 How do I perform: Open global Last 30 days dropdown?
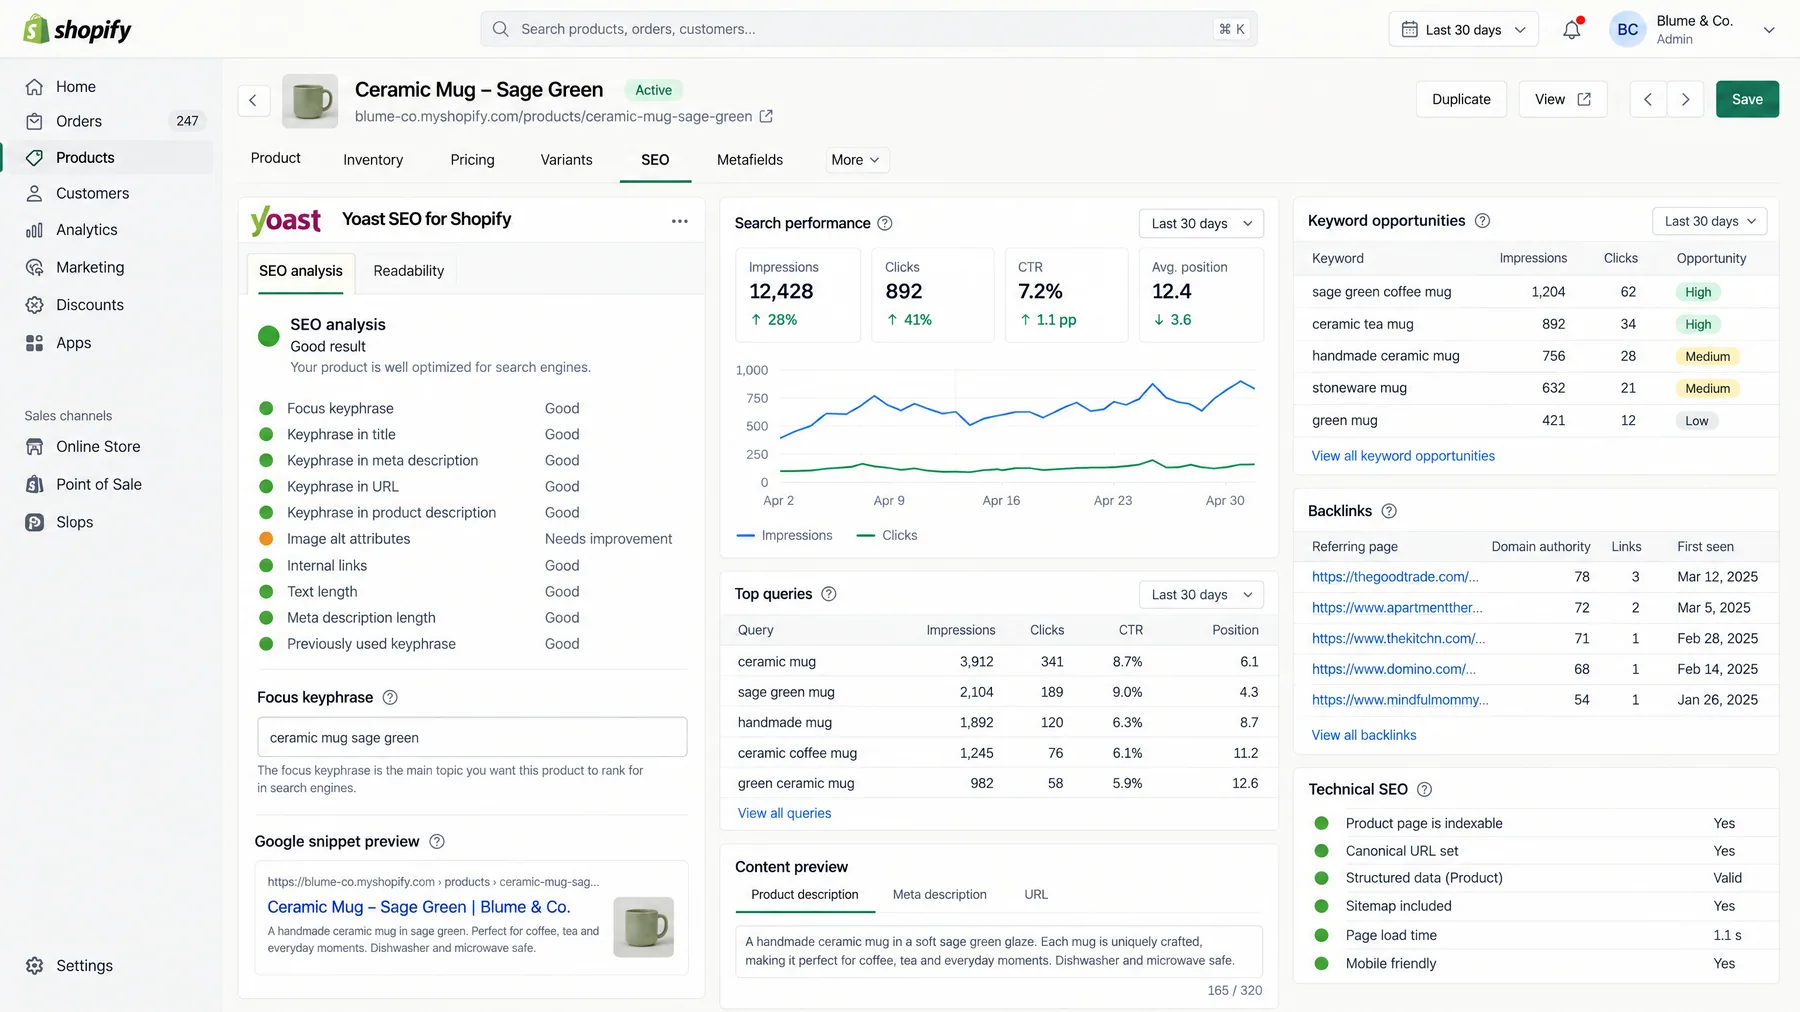coord(1462,30)
